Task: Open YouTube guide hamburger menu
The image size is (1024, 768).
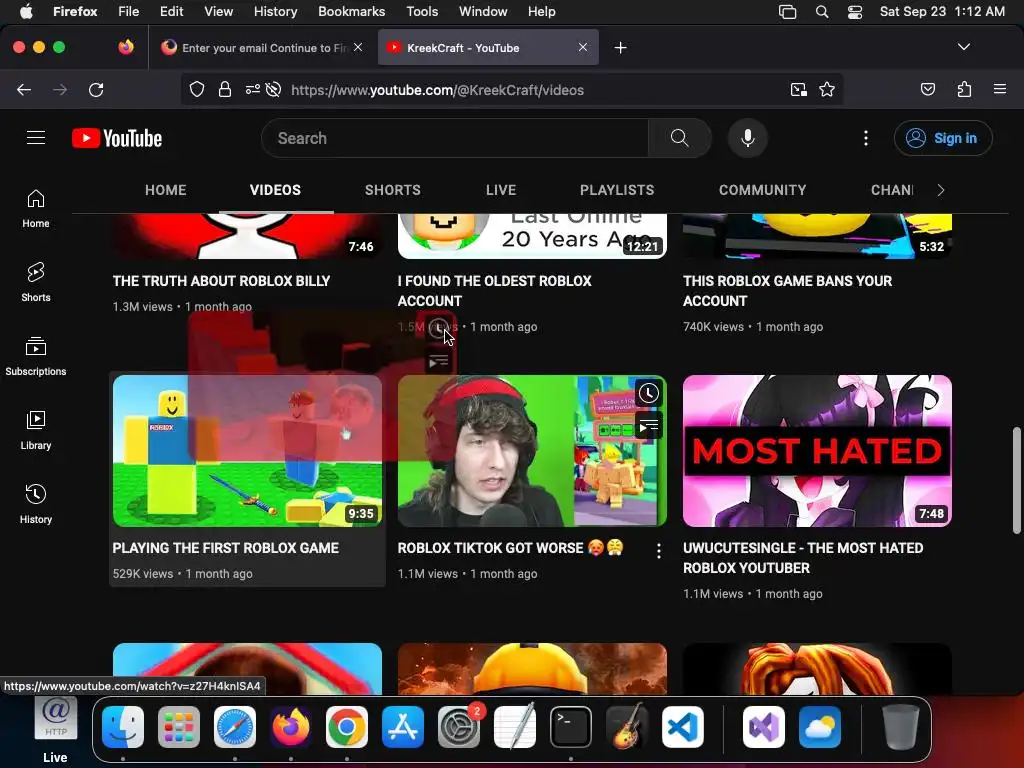Action: 36,138
